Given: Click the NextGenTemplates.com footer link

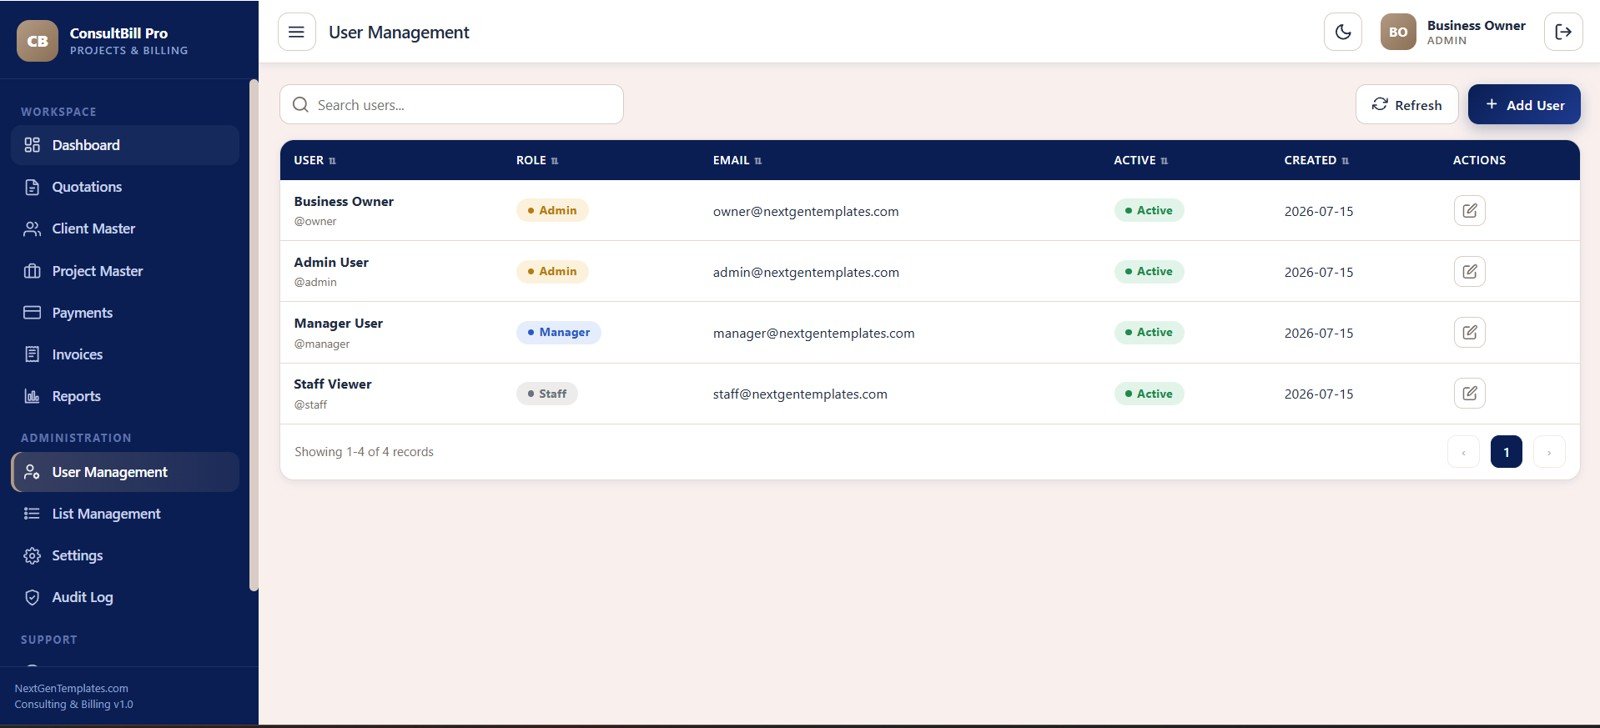Looking at the screenshot, I should pos(71,688).
